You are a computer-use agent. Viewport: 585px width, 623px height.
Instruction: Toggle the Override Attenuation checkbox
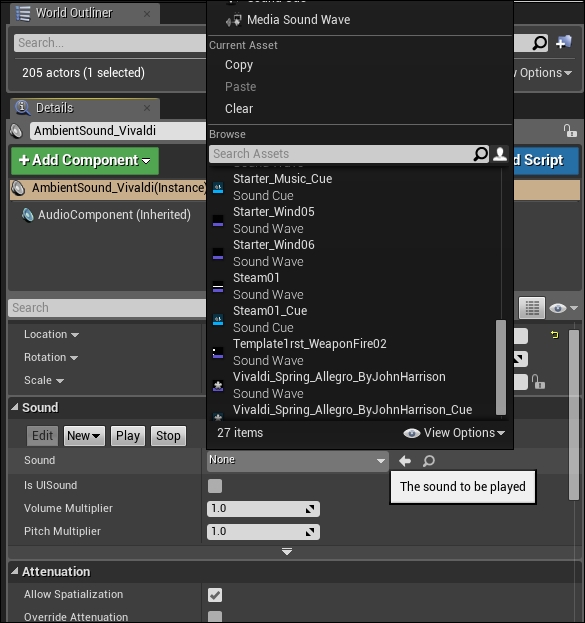(x=215, y=616)
